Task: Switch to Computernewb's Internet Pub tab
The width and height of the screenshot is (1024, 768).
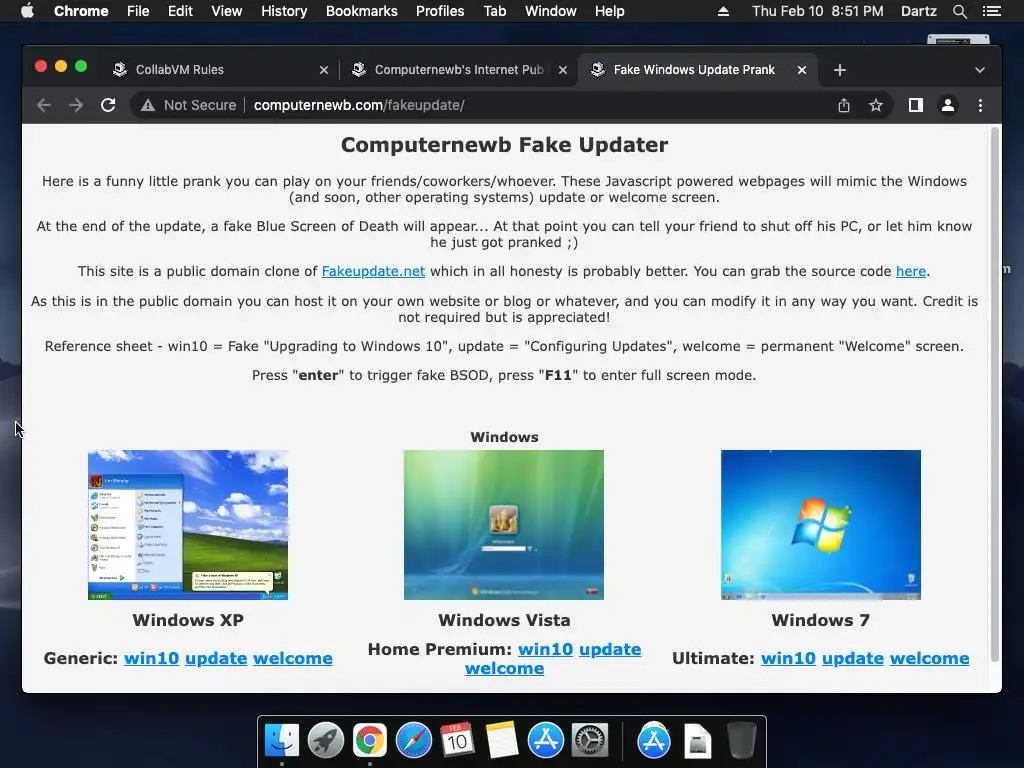Action: coord(459,70)
